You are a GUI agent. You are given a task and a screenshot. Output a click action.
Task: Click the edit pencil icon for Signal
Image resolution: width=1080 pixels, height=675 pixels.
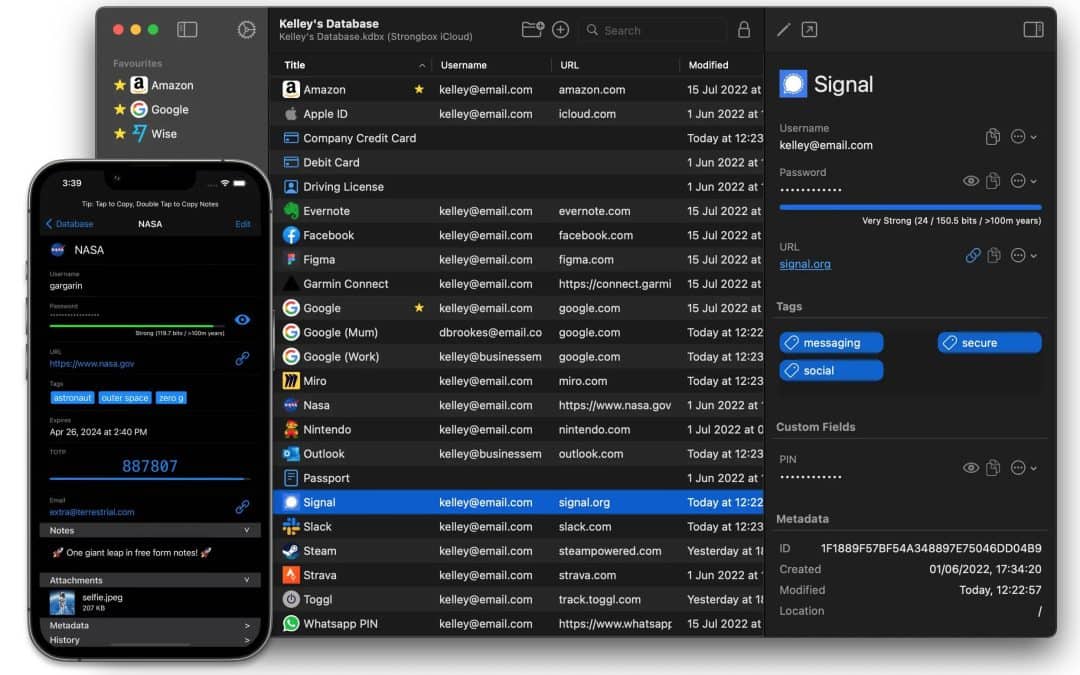[x=783, y=30]
